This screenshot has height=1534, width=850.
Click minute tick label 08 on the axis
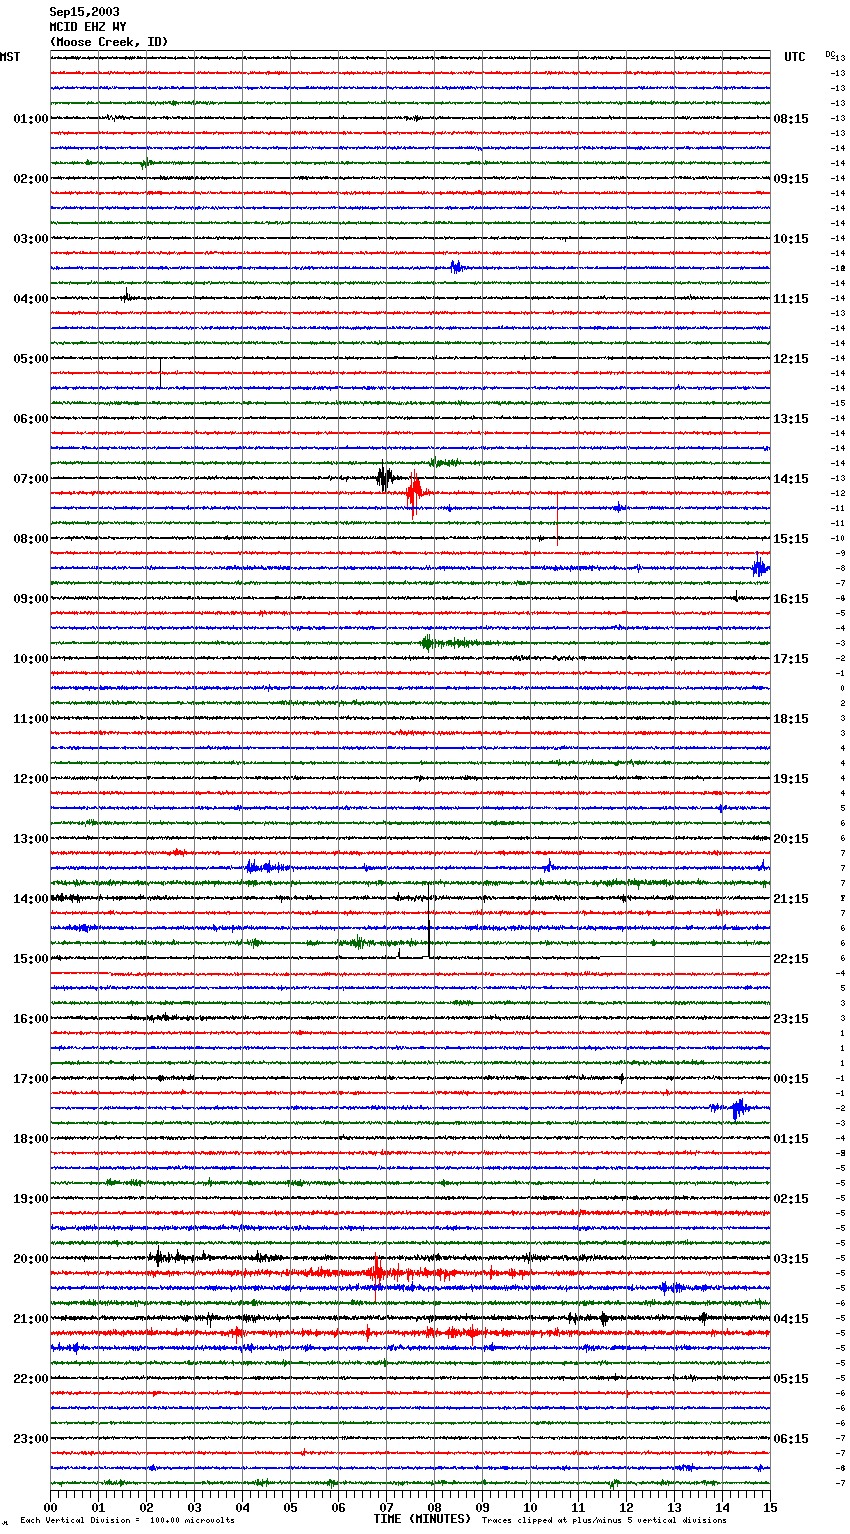(434, 1507)
